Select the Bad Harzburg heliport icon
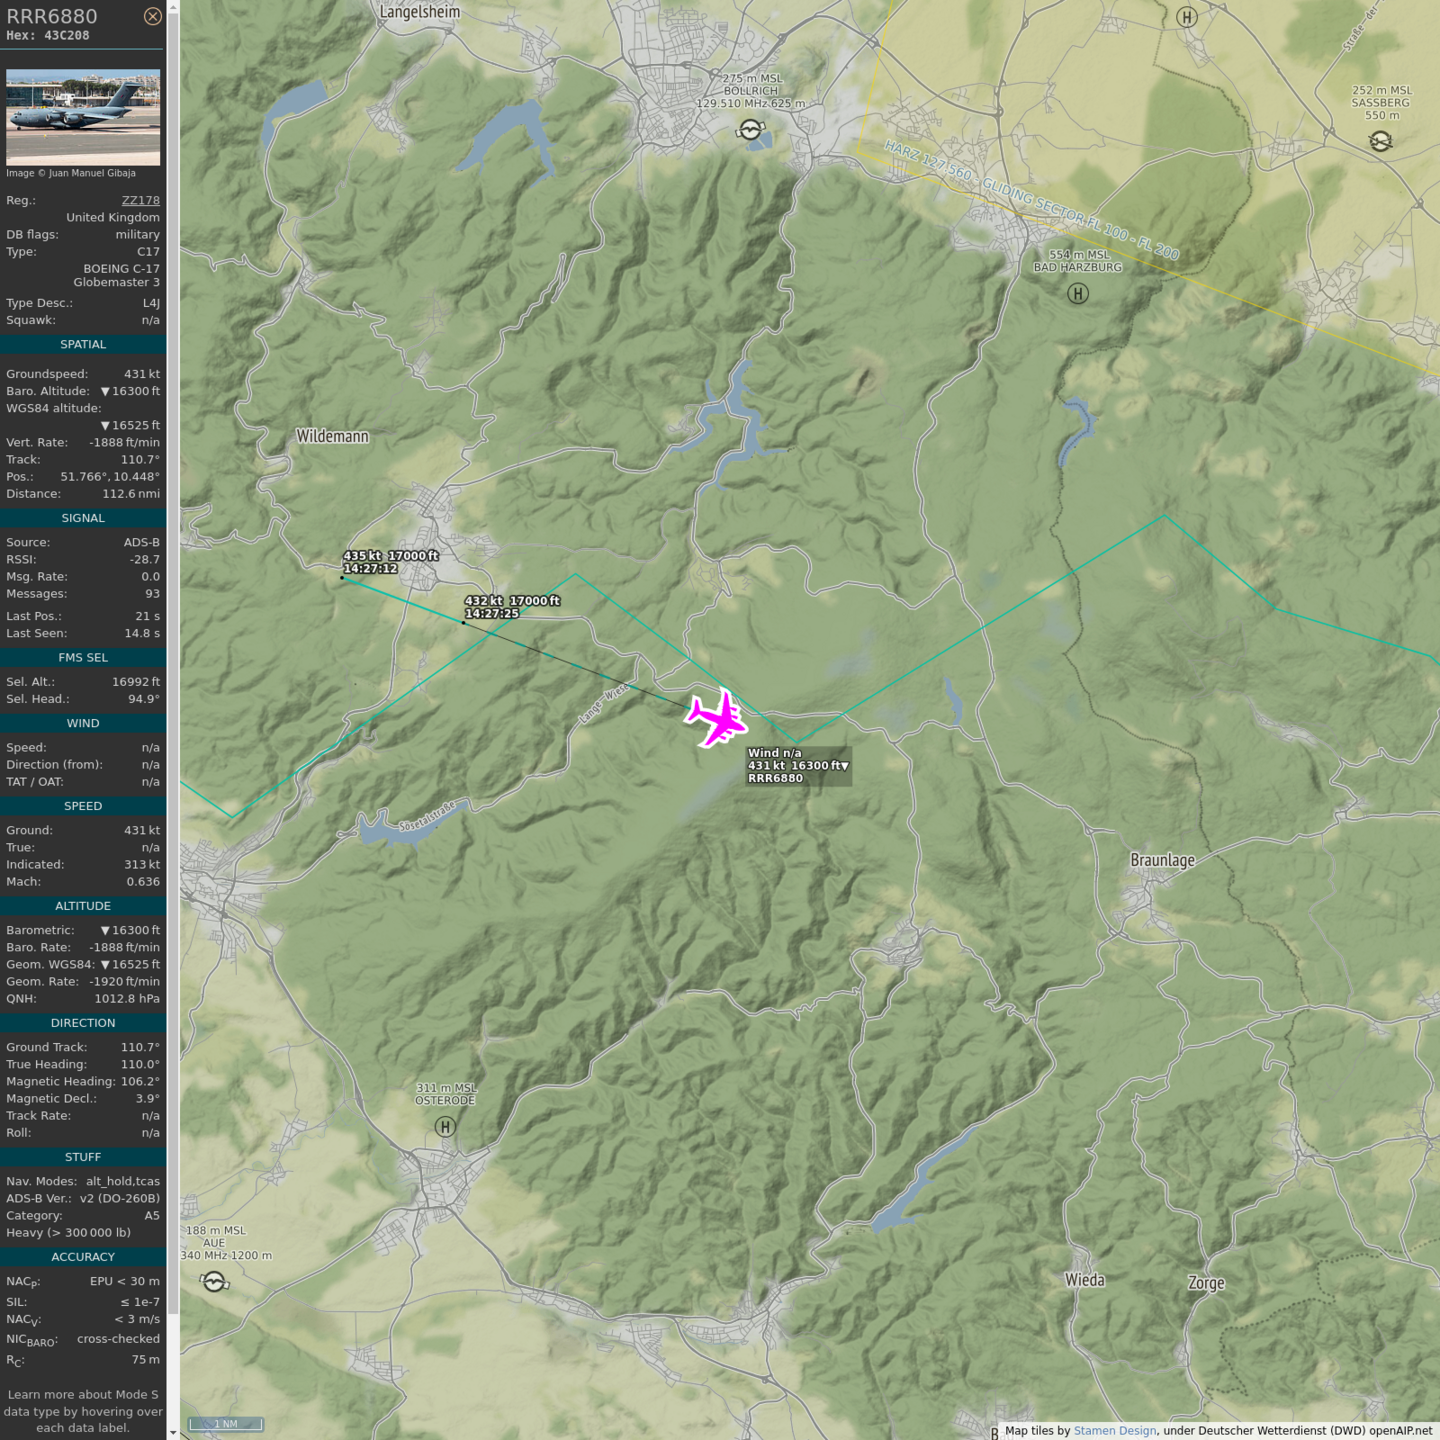Image resolution: width=1440 pixels, height=1440 pixels. click(x=1077, y=293)
